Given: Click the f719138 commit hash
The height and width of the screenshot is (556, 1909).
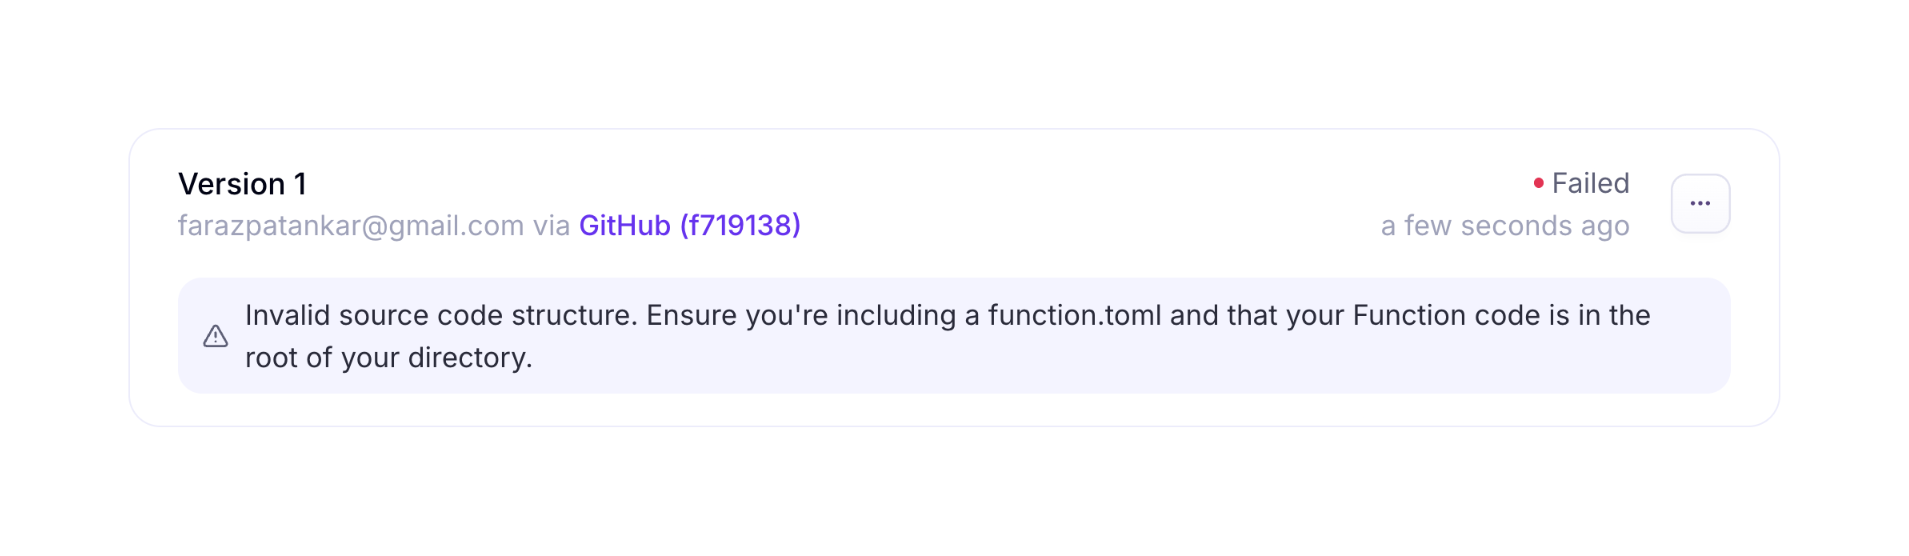Looking at the screenshot, I should 740,226.
